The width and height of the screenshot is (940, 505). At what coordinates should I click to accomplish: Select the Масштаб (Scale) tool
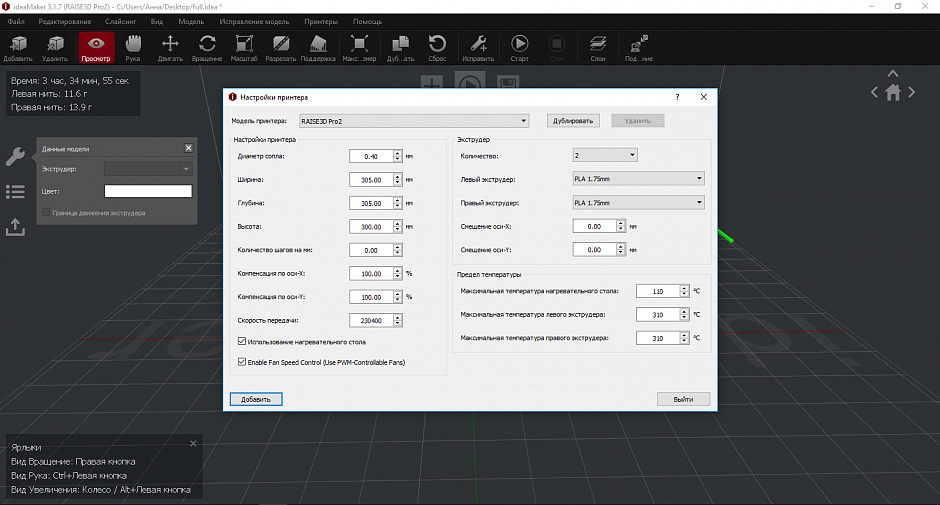[x=244, y=48]
